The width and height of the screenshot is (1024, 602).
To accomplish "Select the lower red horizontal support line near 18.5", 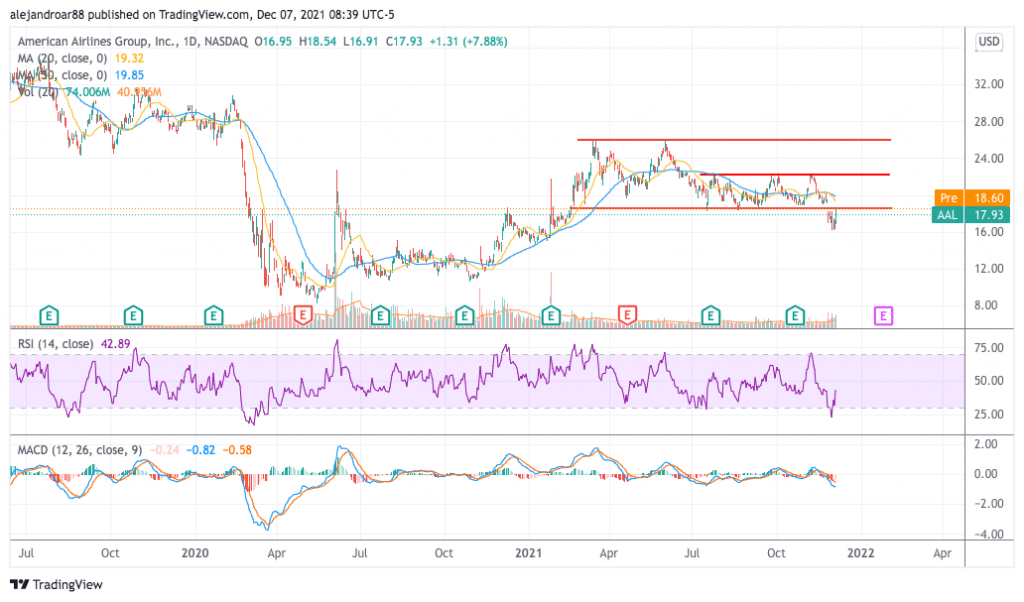I will (x=731, y=208).
